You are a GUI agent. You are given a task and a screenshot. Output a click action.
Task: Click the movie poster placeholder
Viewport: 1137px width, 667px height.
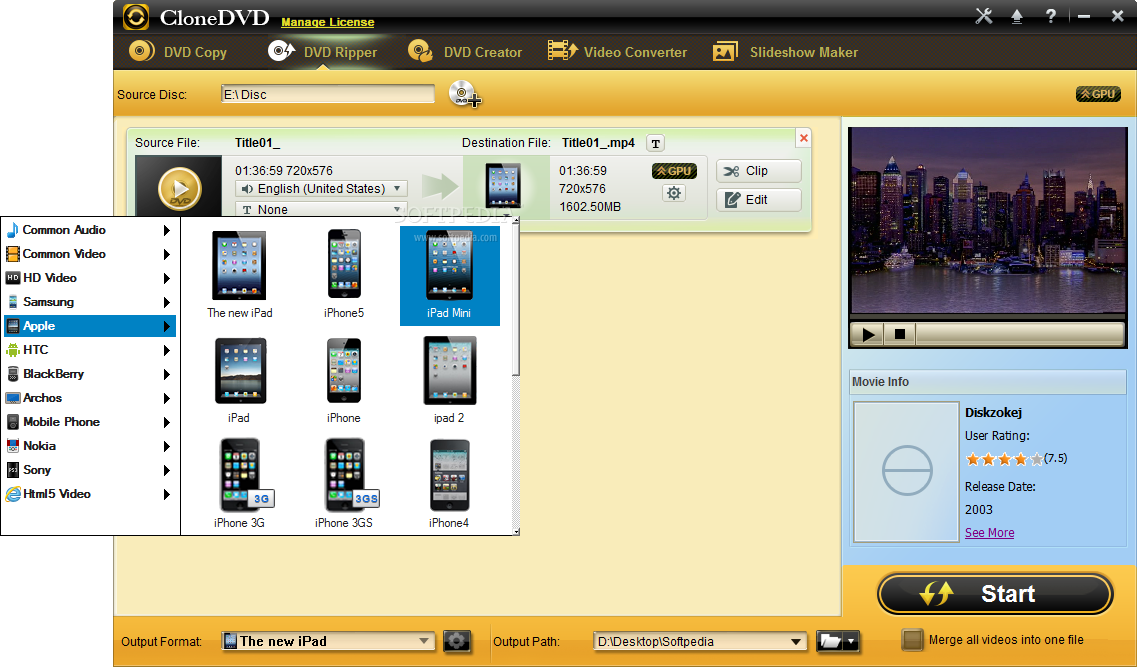coord(906,471)
